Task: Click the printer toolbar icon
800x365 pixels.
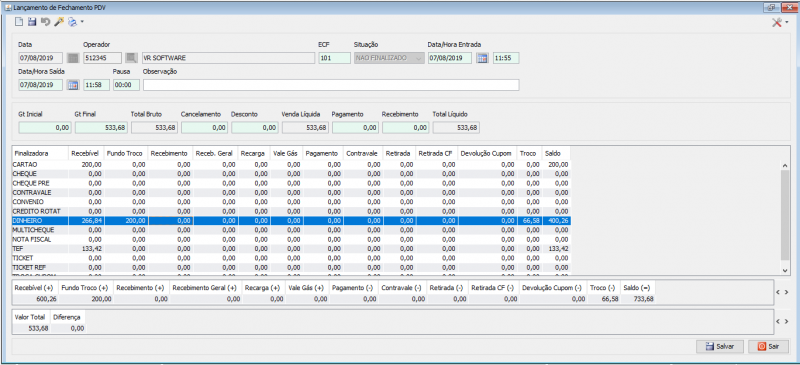Action: [x=72, y=22]
